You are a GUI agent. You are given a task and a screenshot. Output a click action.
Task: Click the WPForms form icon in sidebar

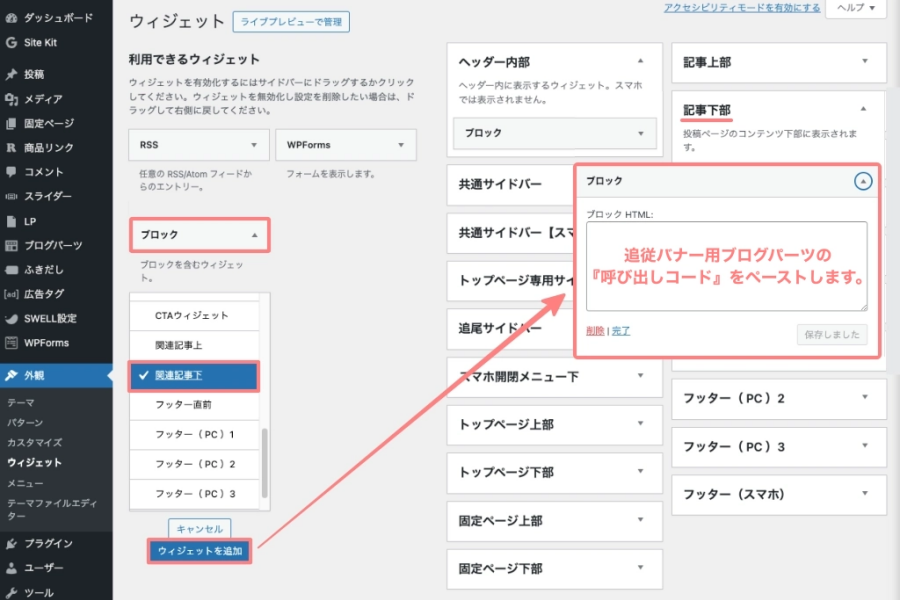11,343
